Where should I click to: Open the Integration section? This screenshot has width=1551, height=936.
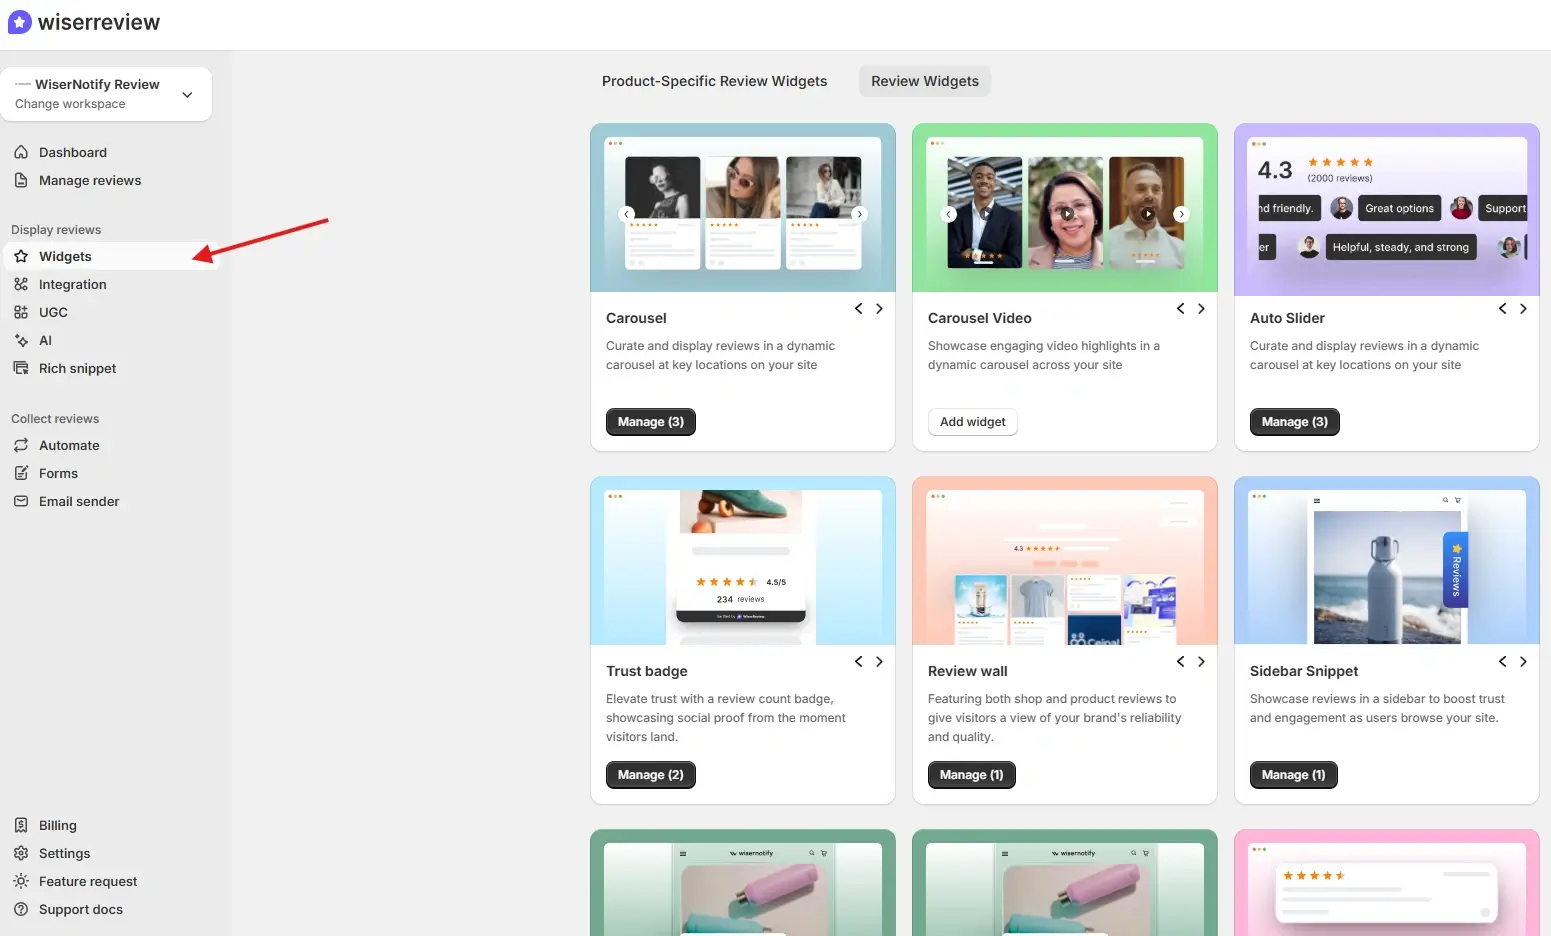tap(72, 284)
